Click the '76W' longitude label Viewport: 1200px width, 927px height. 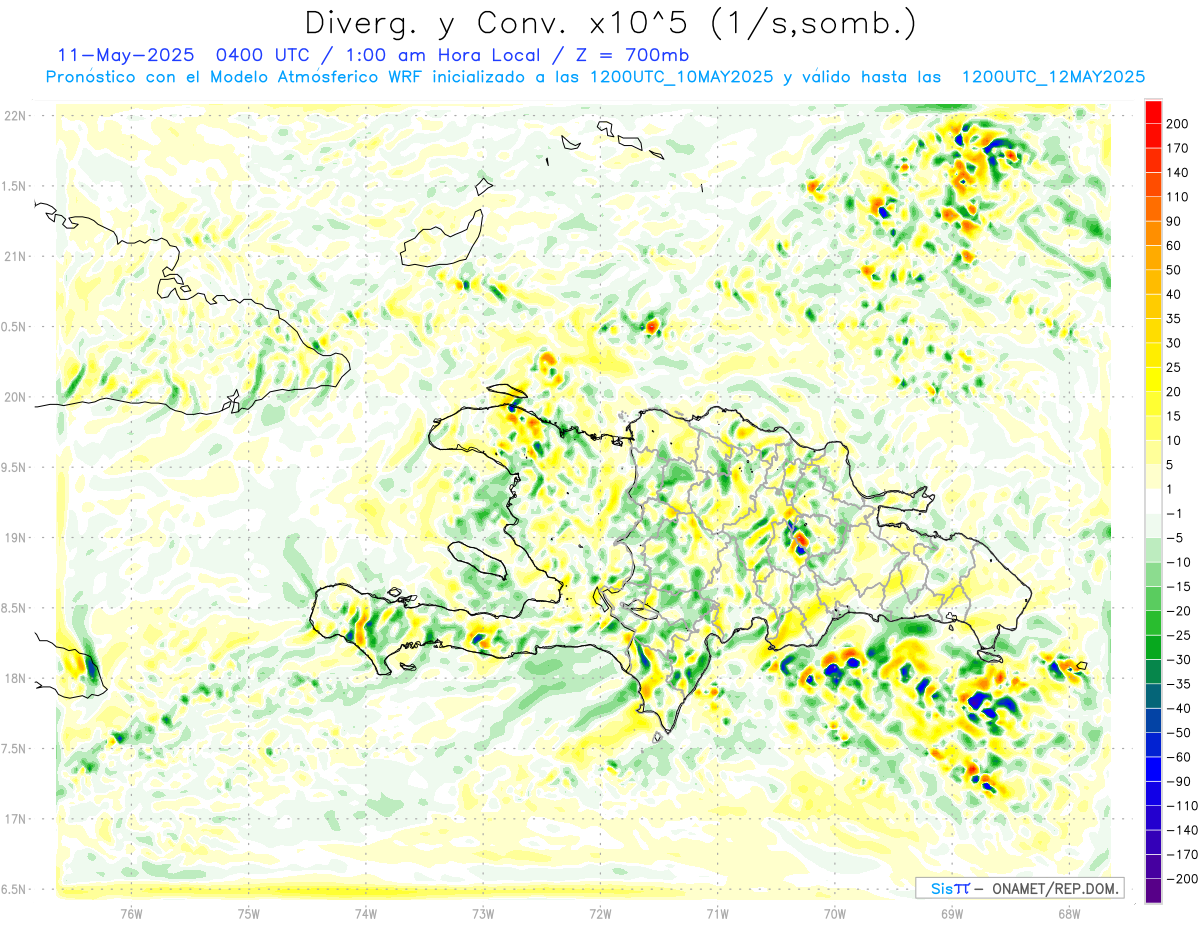(x=131, y=913)
